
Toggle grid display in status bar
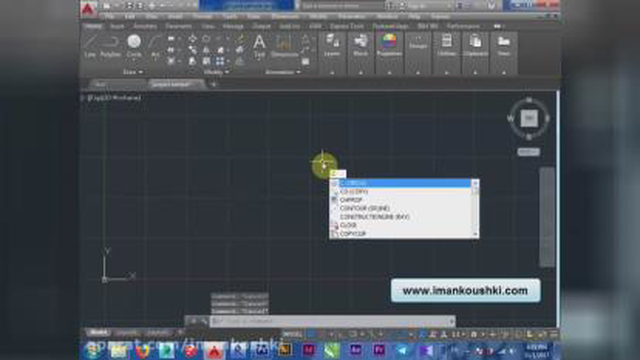[x=312, y=334]
